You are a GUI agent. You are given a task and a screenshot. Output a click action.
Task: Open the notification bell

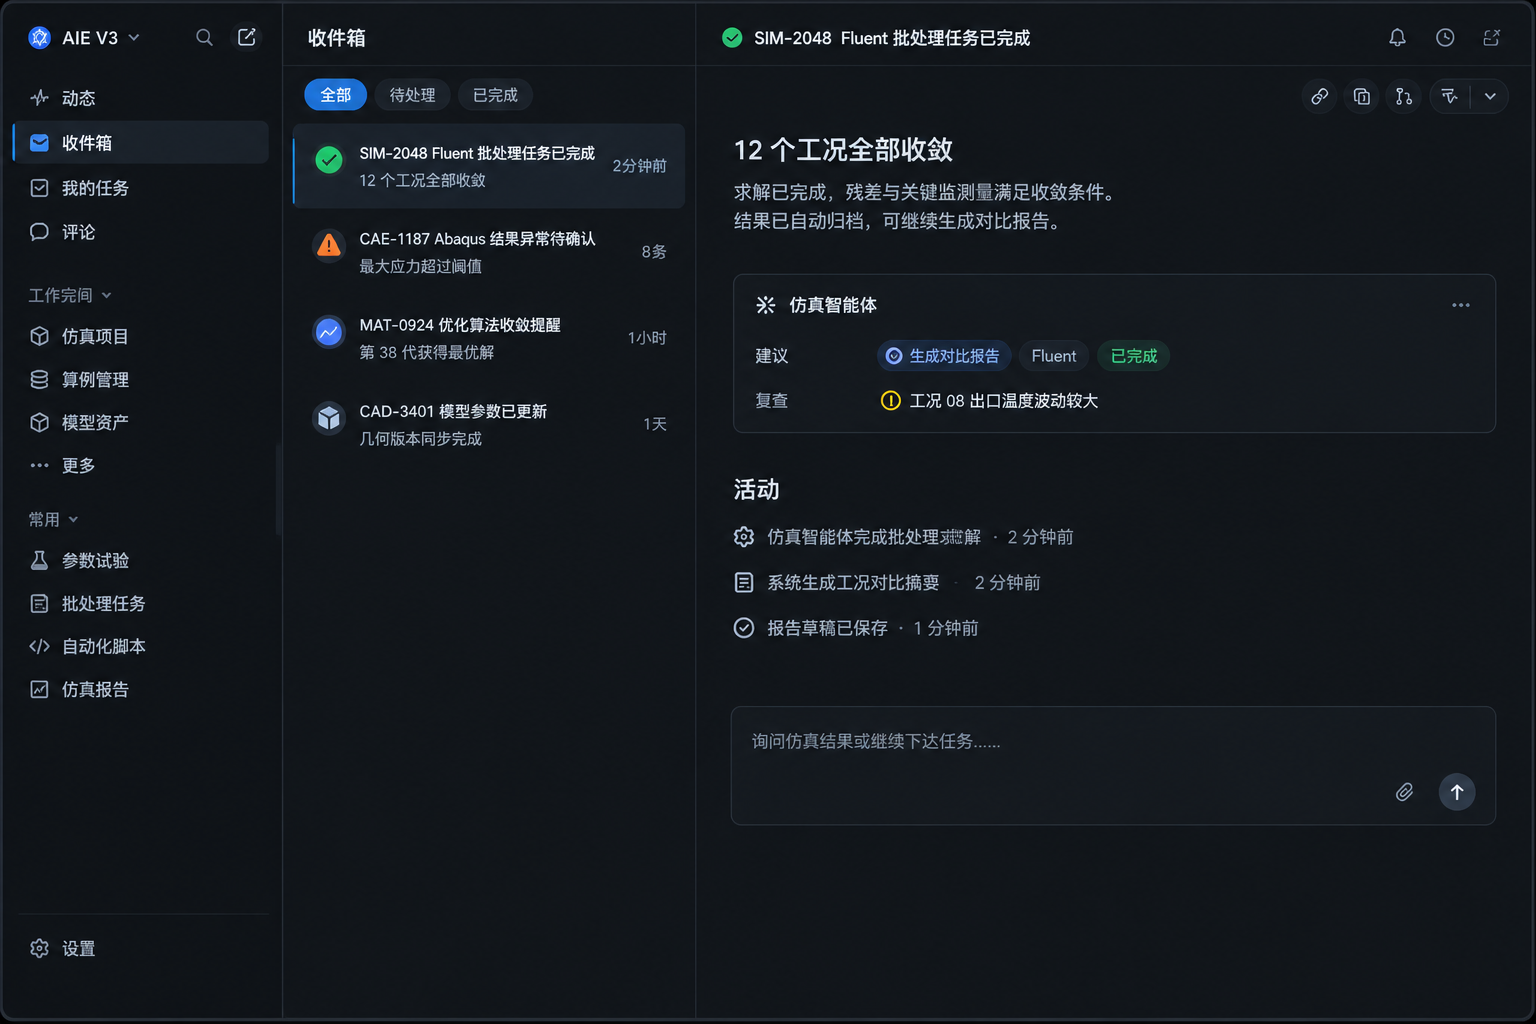1397,38
